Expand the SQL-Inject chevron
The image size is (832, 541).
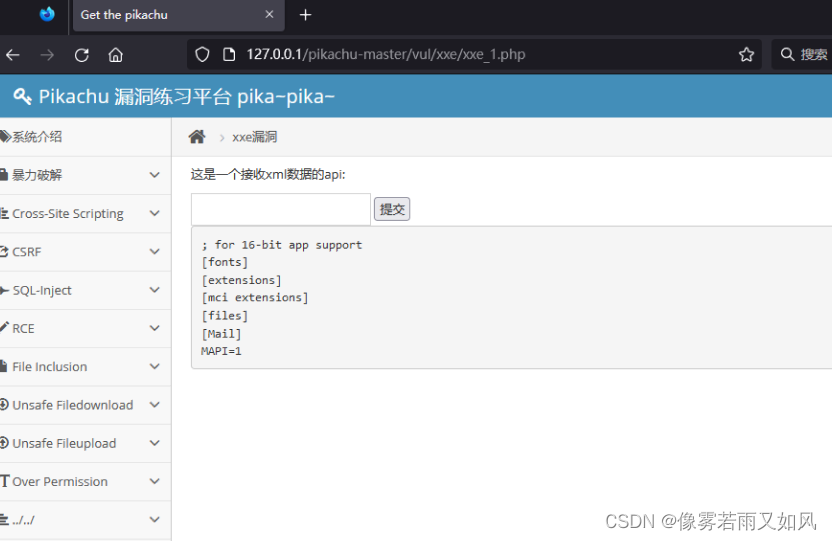click(154, 290)
